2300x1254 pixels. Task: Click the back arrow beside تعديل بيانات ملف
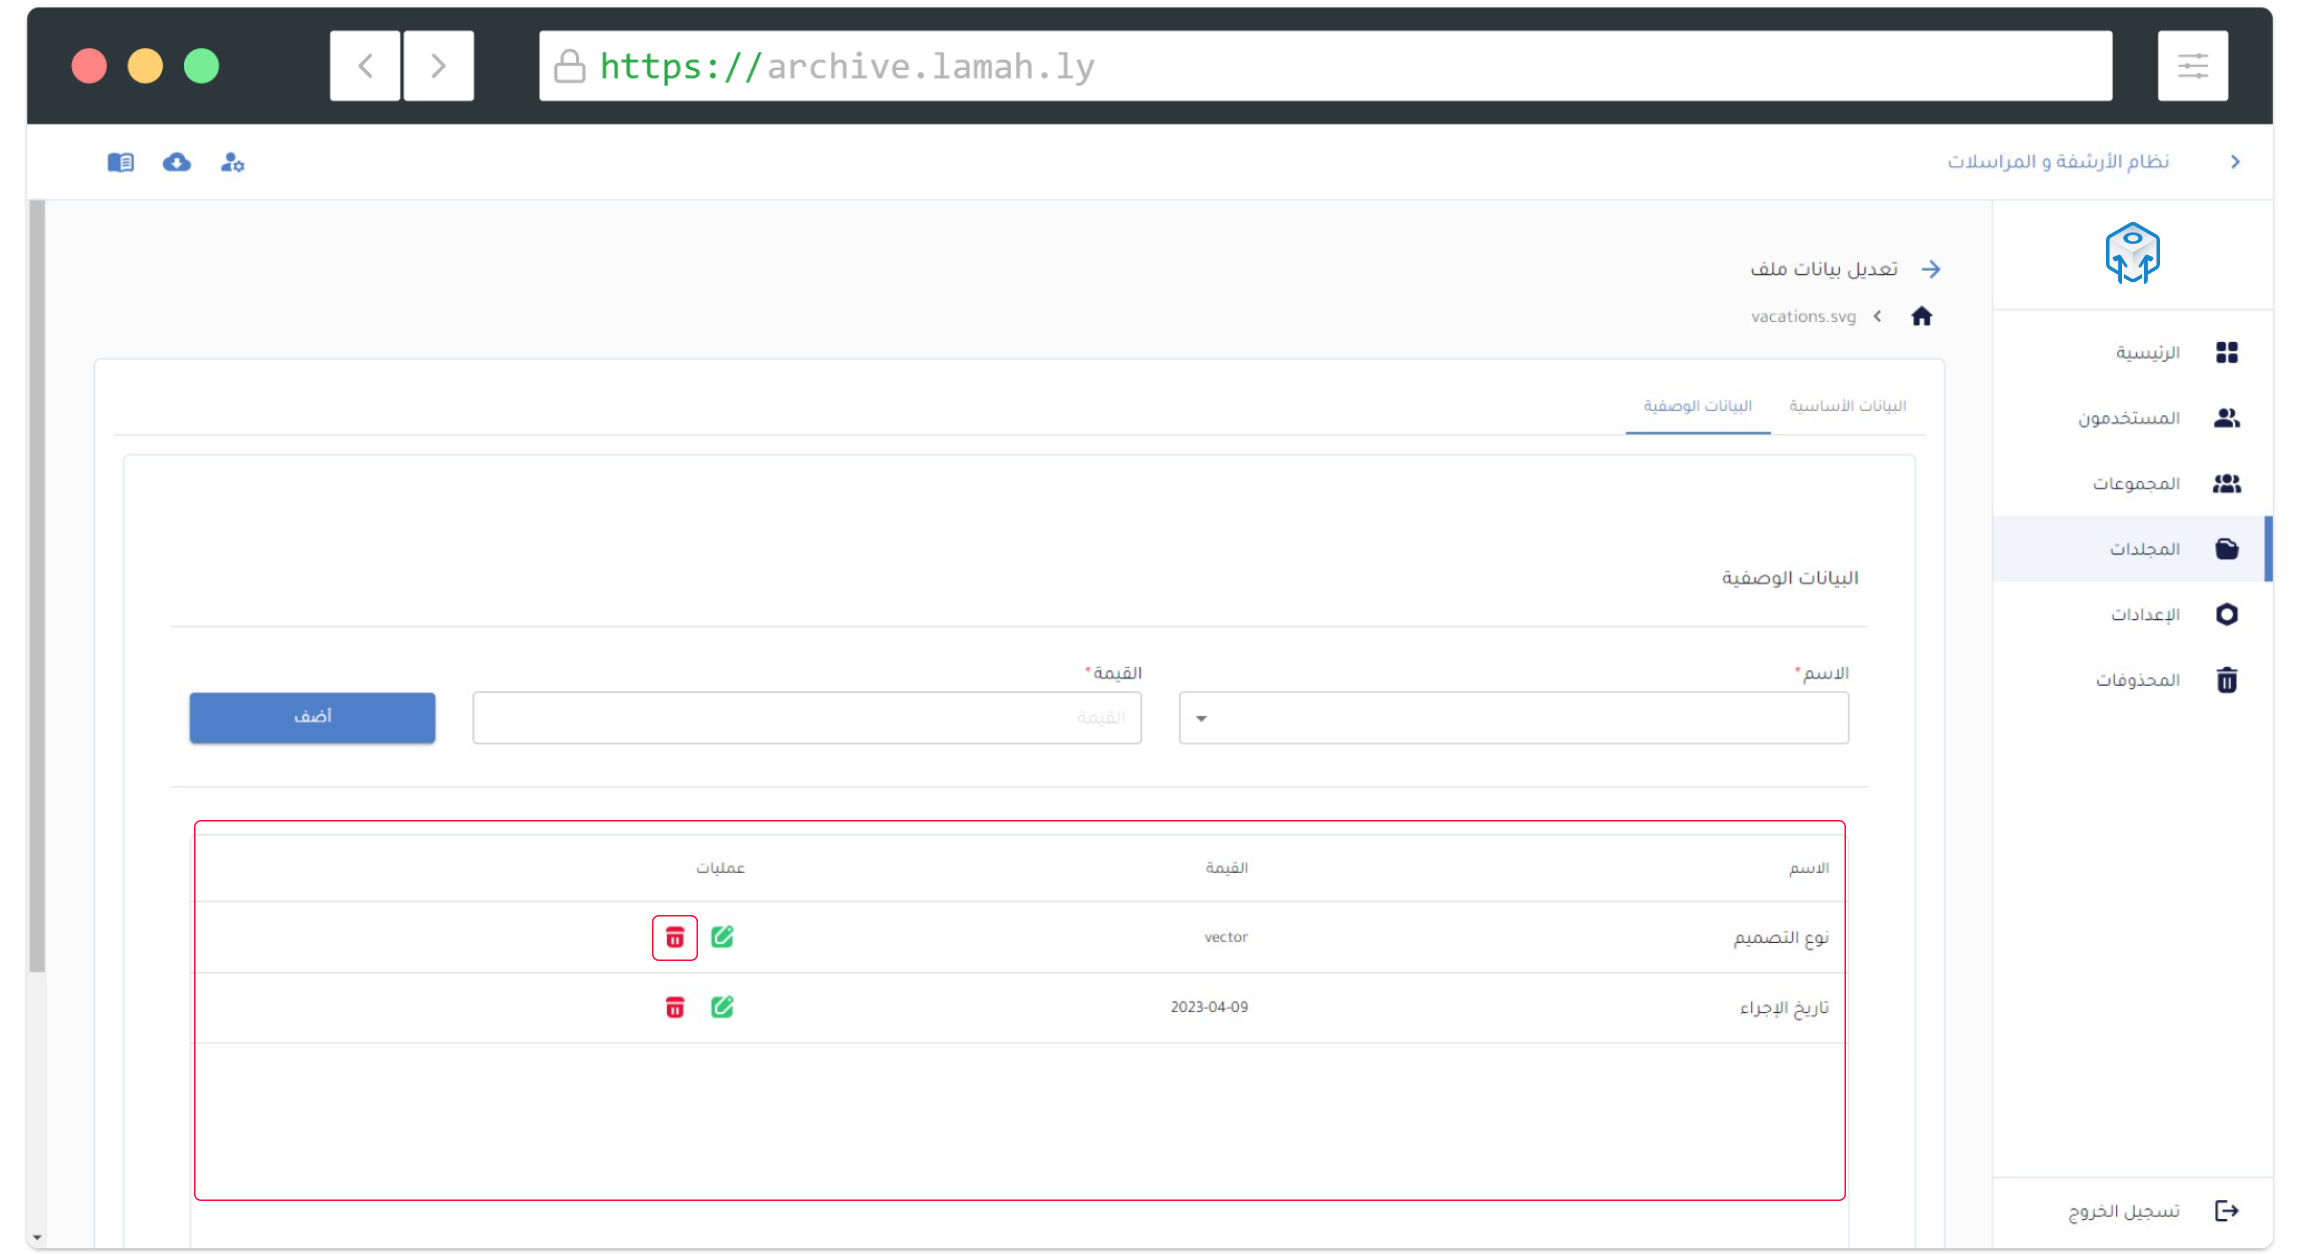click(1931, 269)
